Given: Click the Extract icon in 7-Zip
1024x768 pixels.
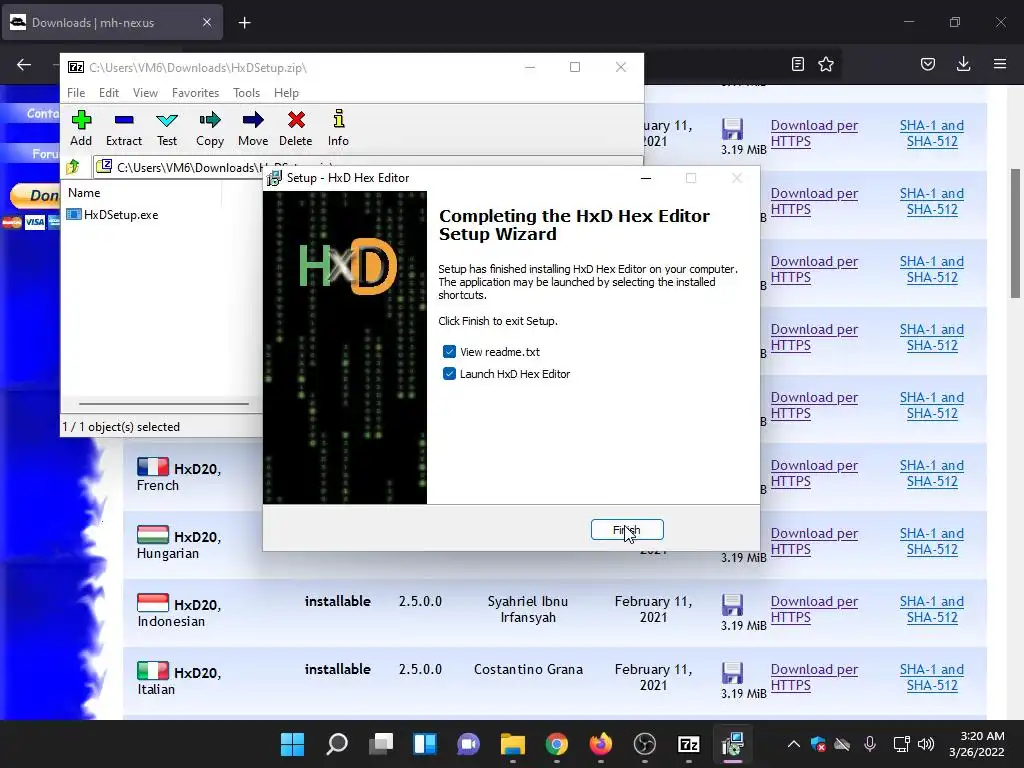Looking at the screenshot, I should click(x=123, y=129).
